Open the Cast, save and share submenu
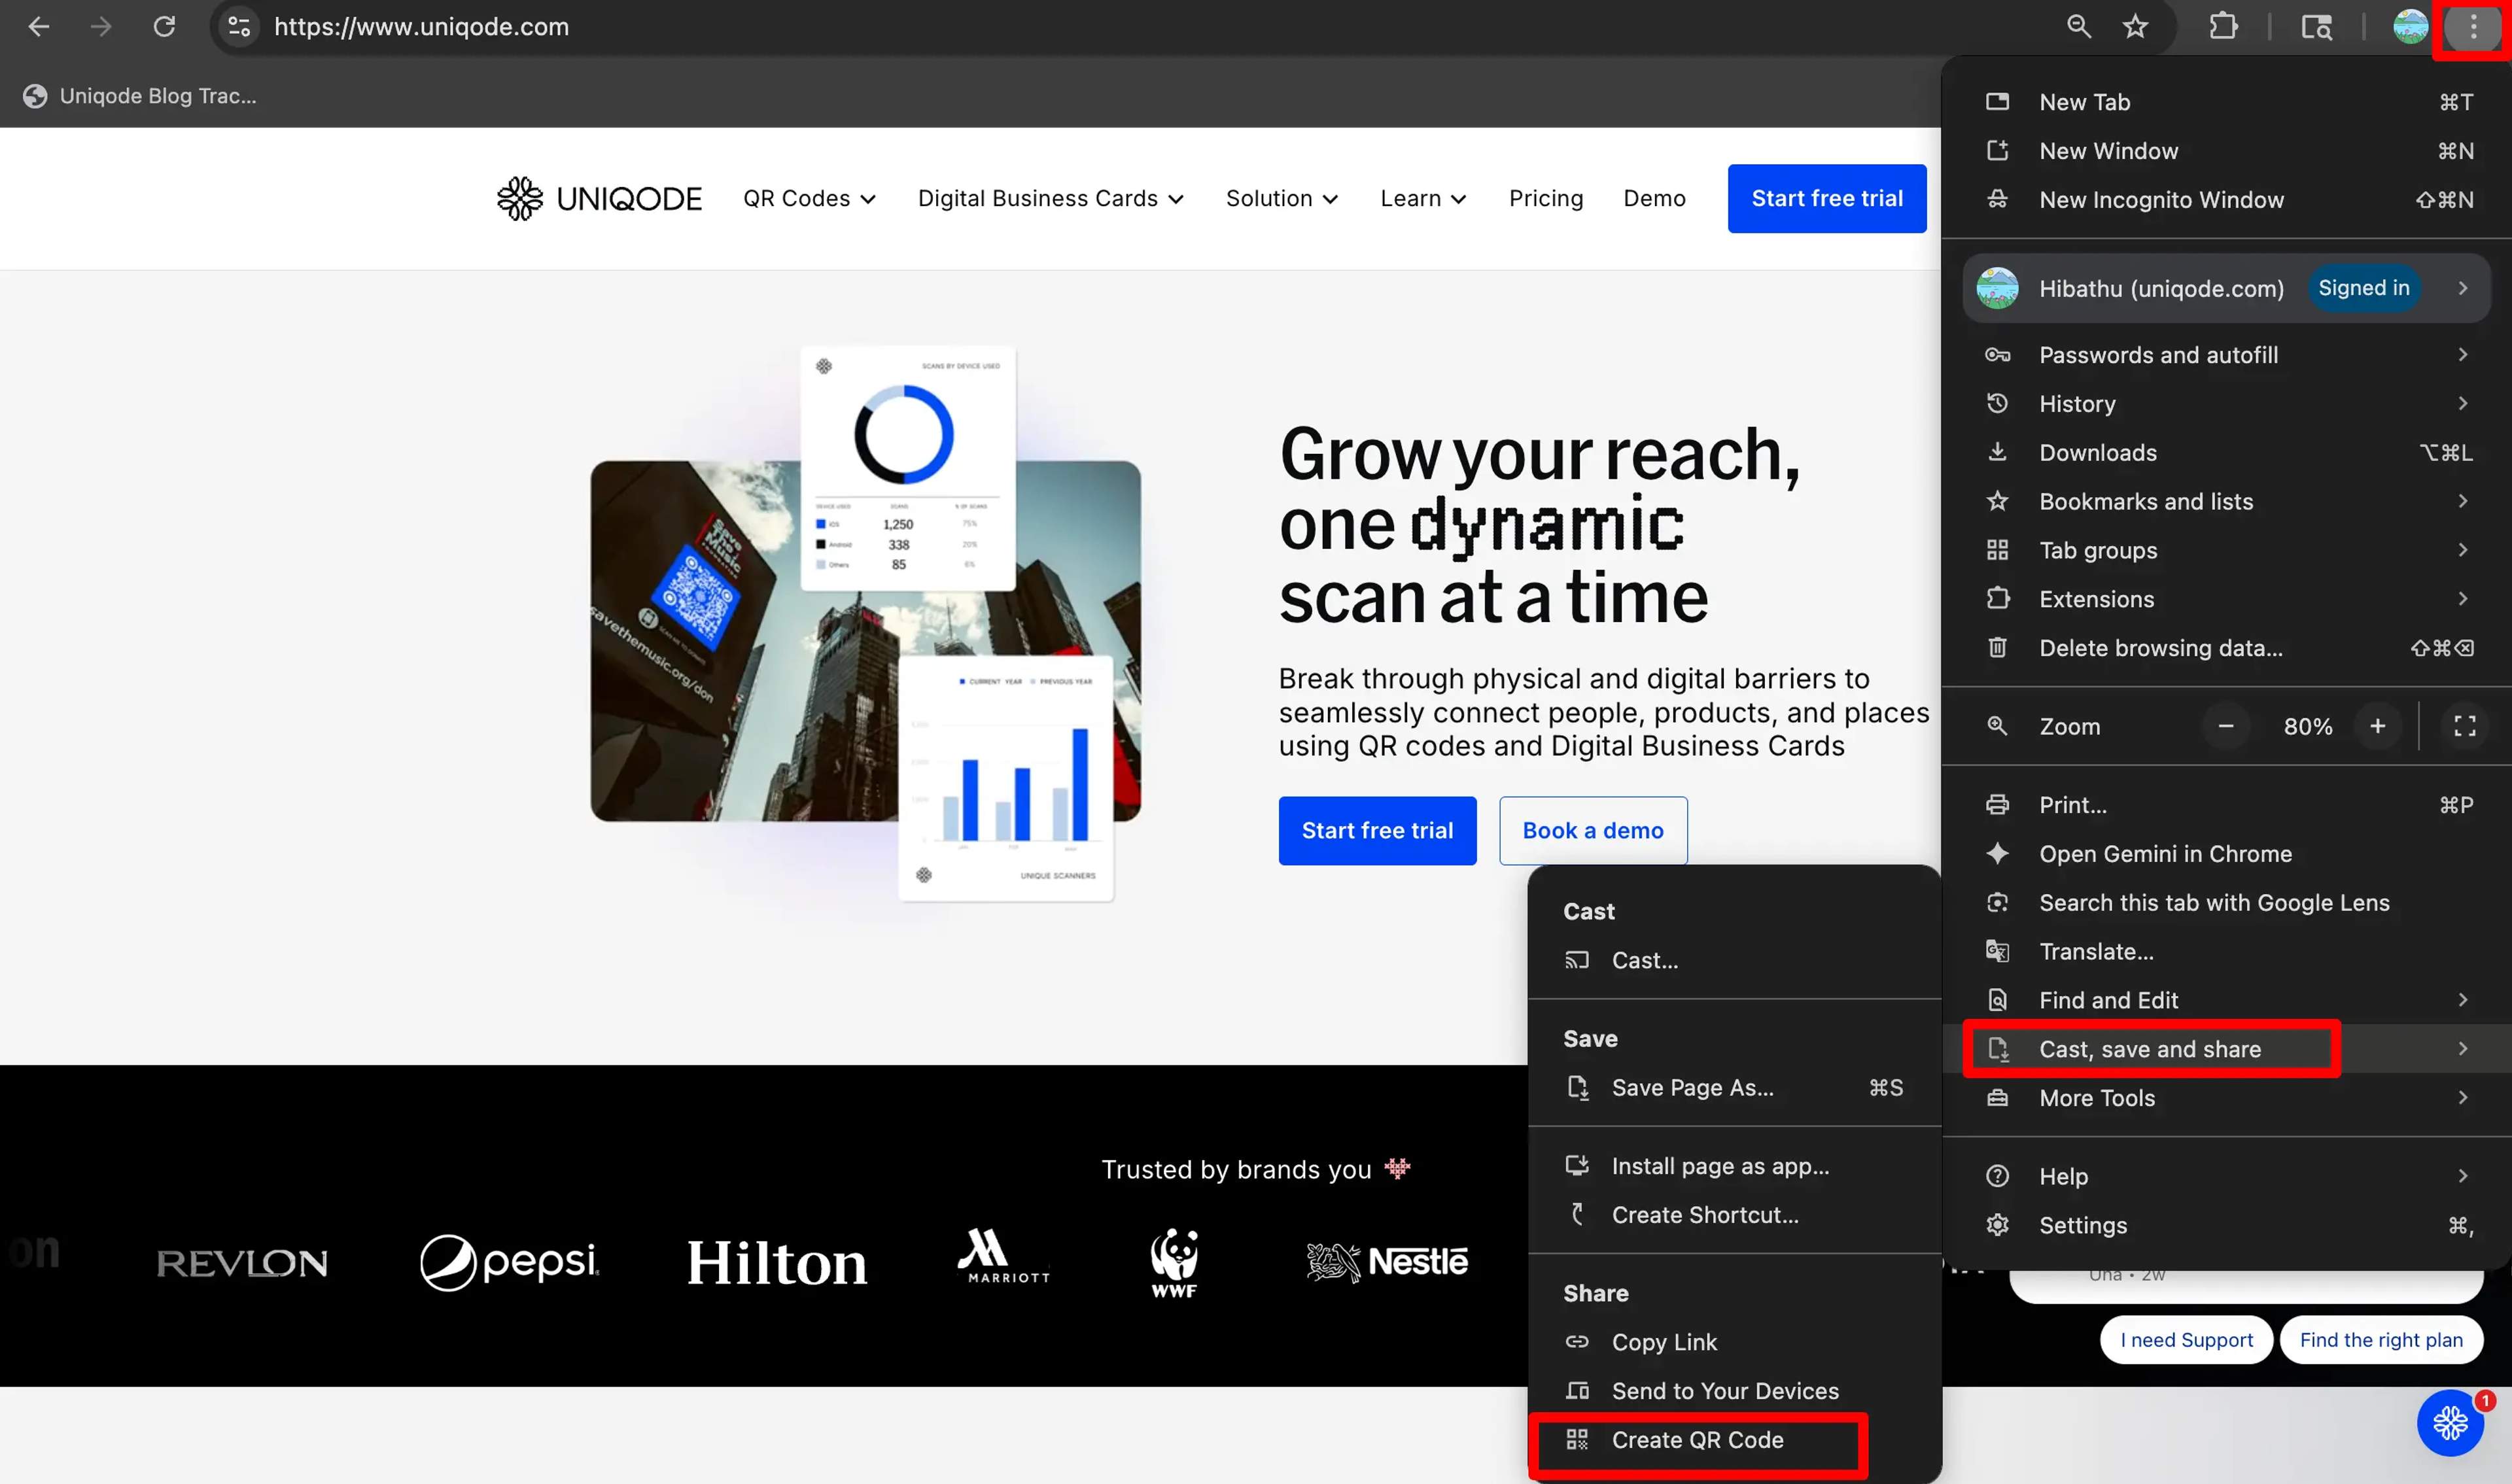Viewport: 2512px width, 1484px height. 2227,1049
